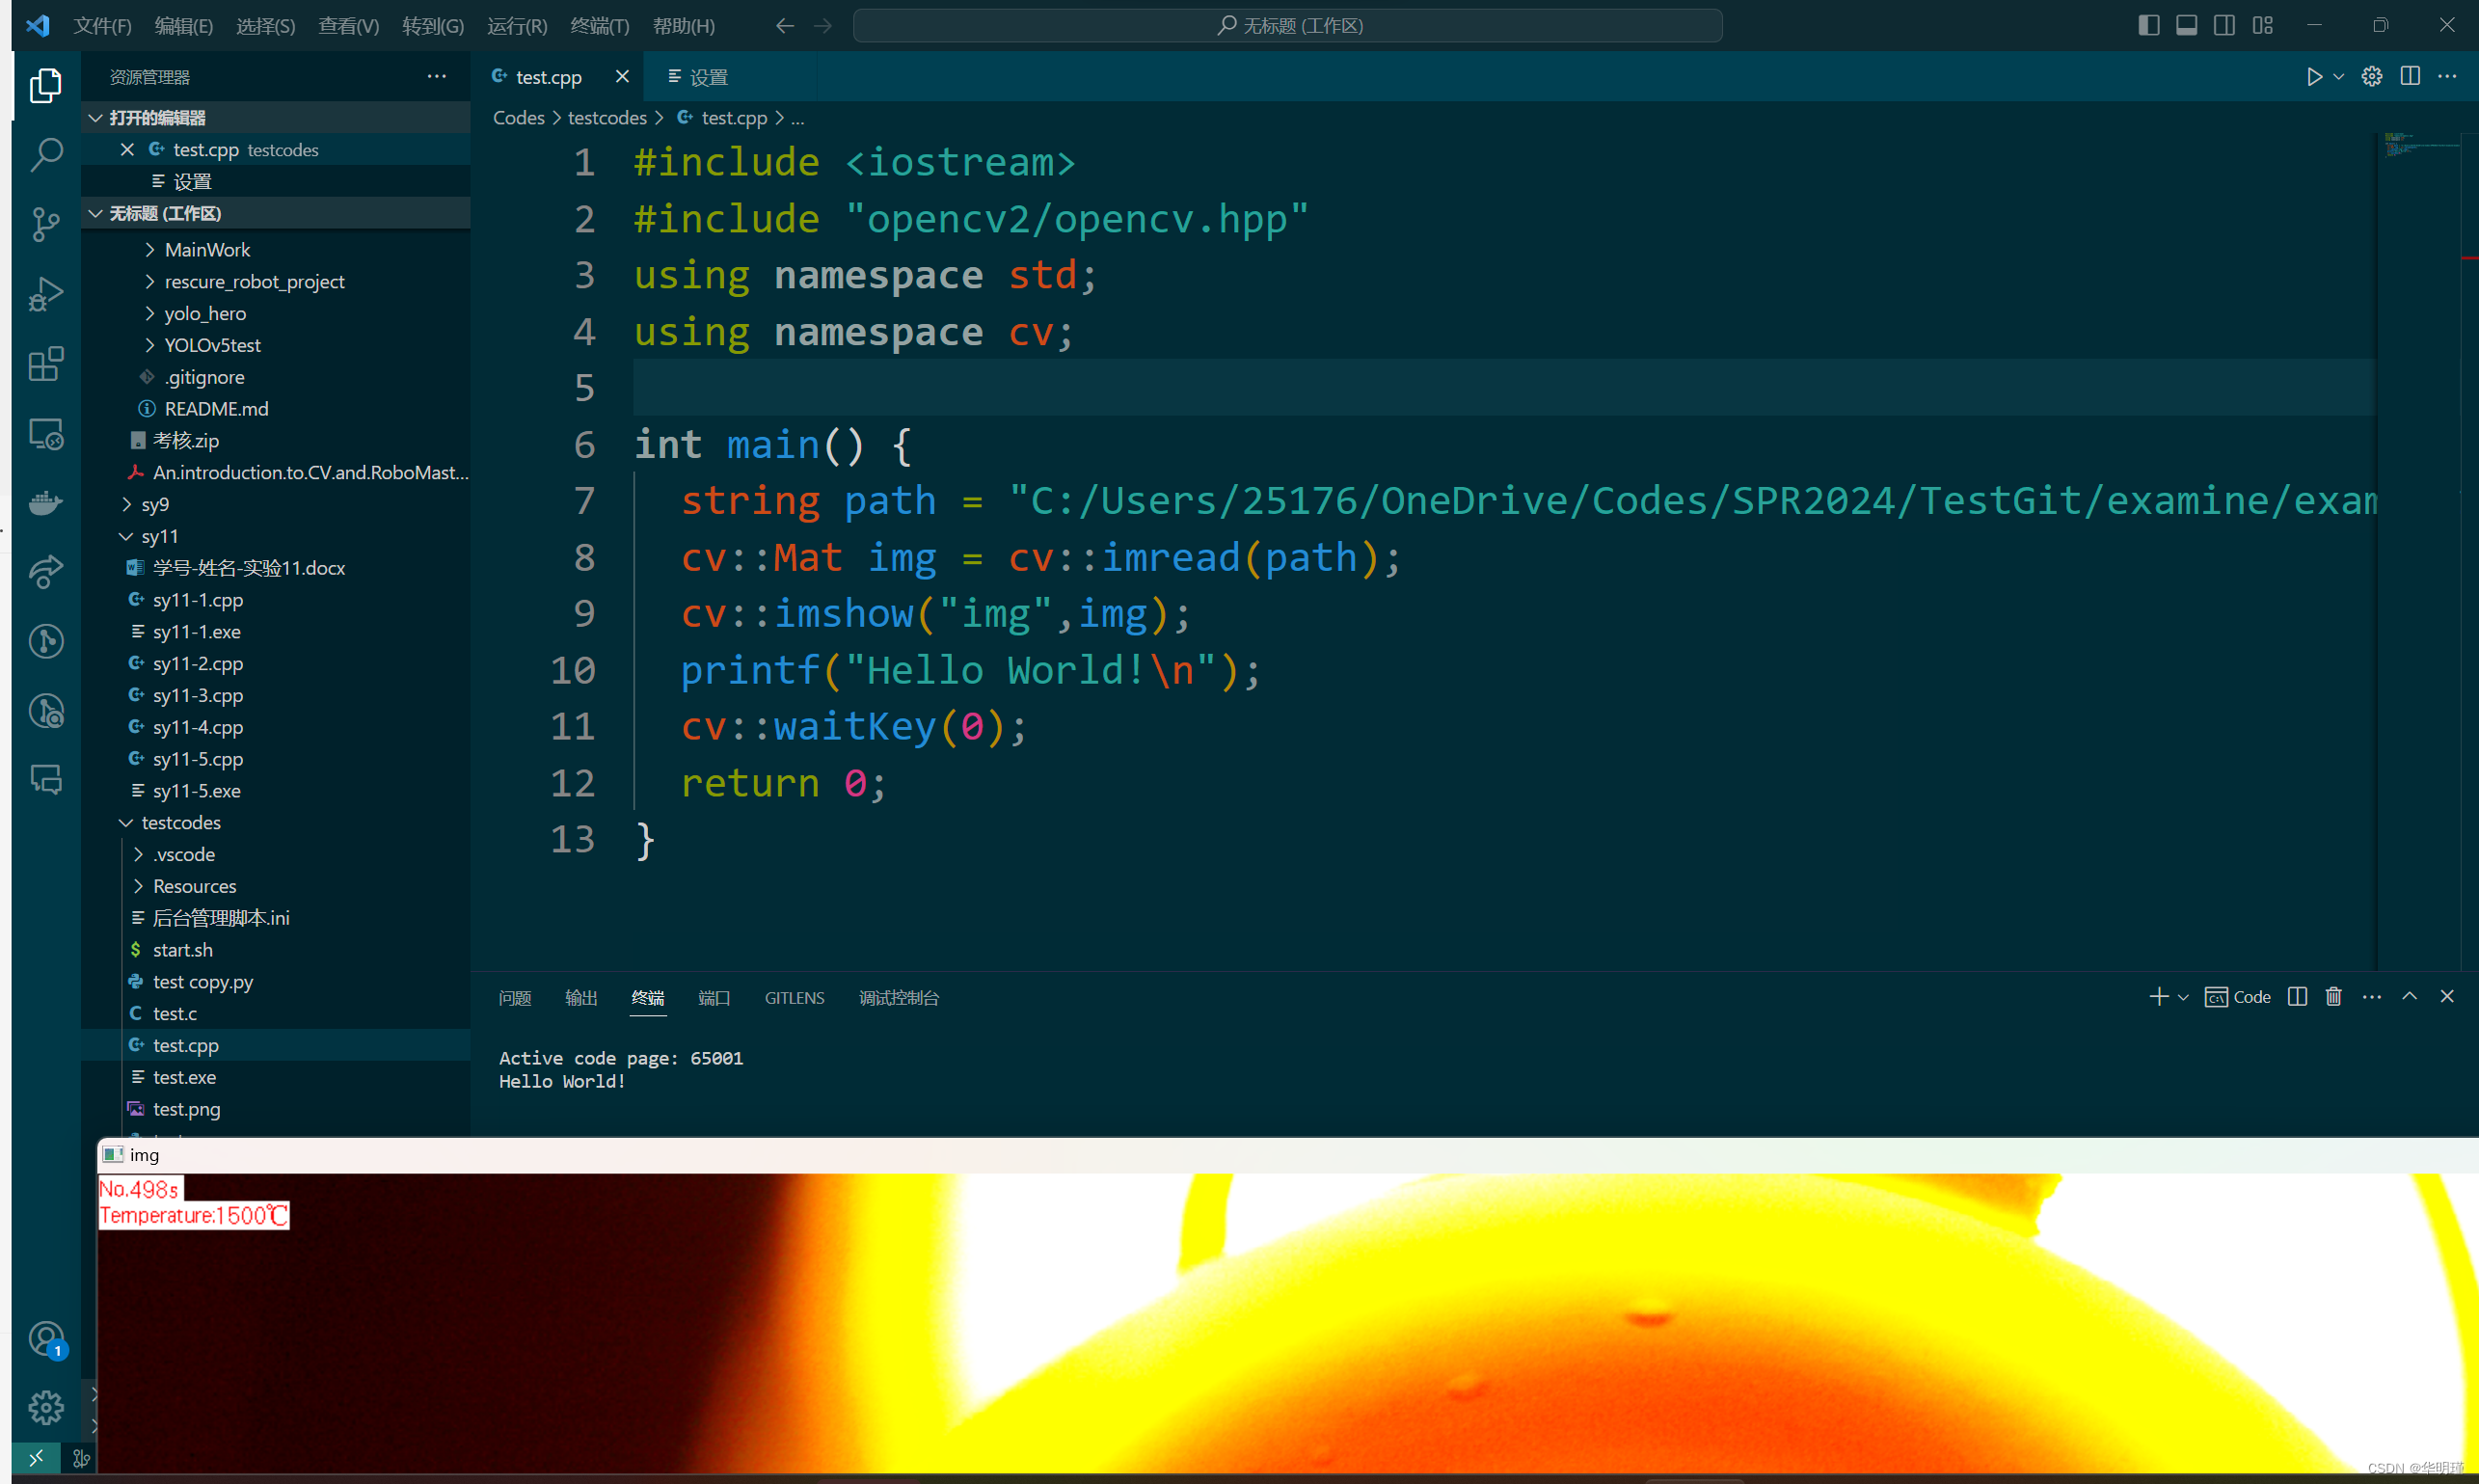Open the Extensions view
Image resolution: width=2479 pixels, height=1484 pixels.
coord(46,364)
